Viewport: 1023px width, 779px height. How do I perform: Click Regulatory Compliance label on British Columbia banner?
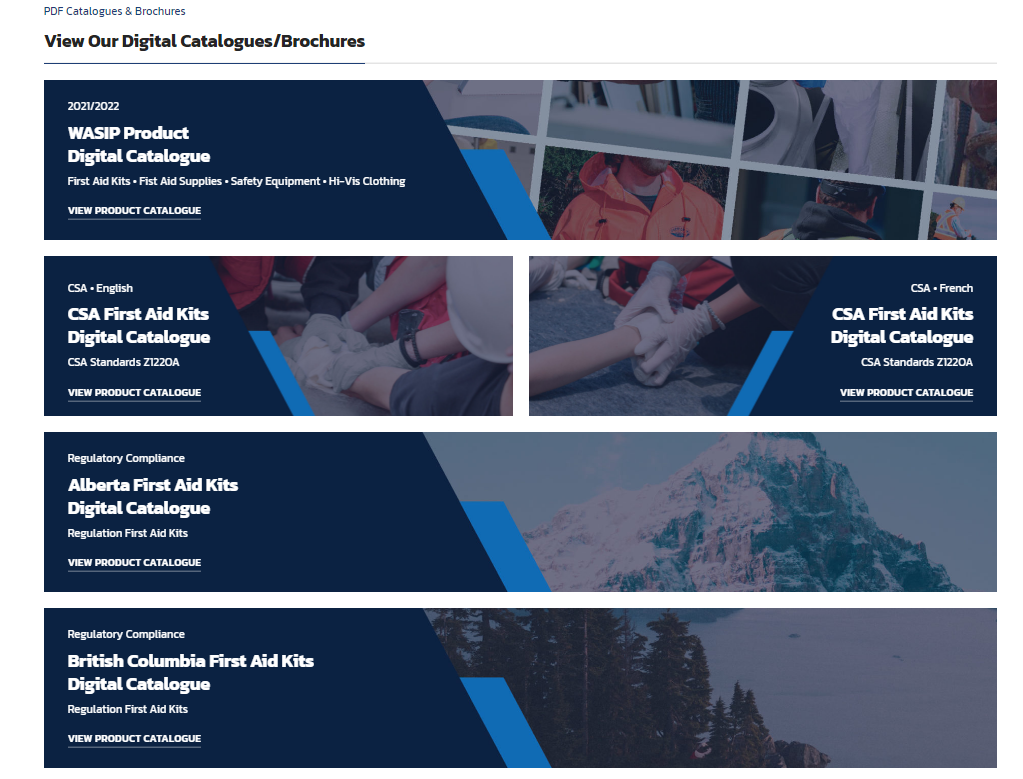tap(126, 634)
